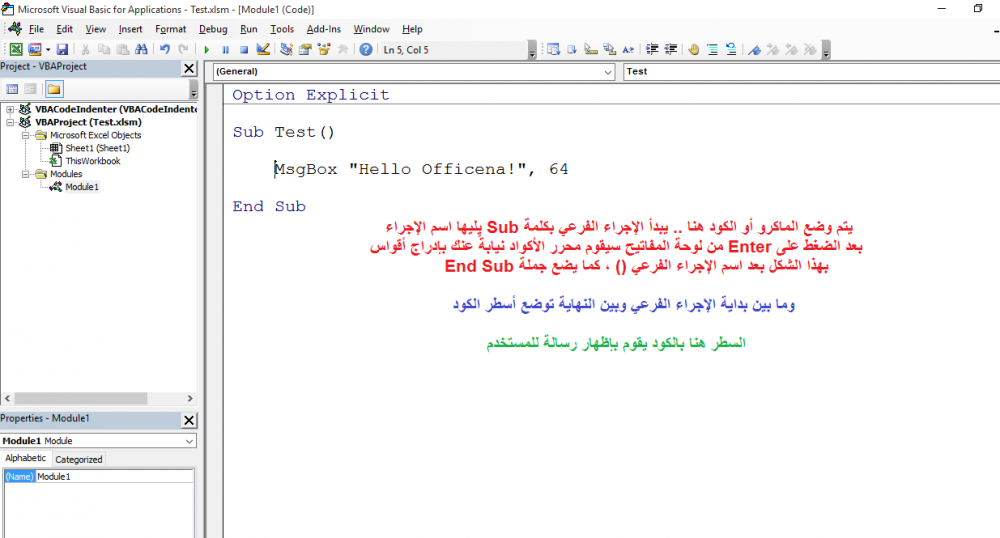Click View Code icon in Project panel
The width and height of the screenshot is (1000, 538).
tap(12, 89)
